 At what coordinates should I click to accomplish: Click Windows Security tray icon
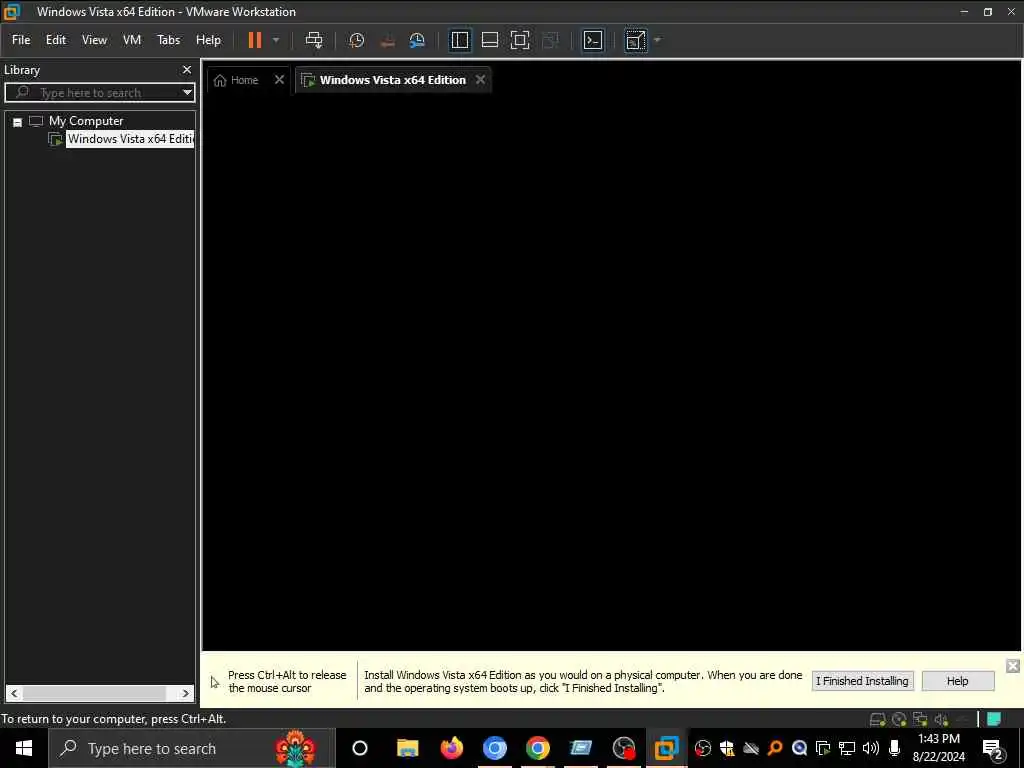(727, 748)
